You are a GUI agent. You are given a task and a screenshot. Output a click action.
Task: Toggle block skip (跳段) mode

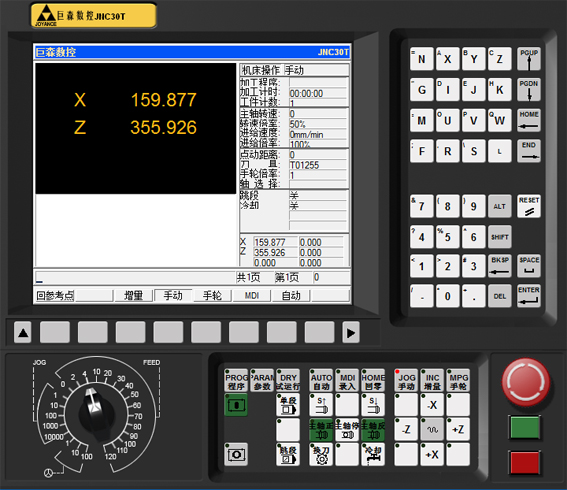tap(288, 454)
